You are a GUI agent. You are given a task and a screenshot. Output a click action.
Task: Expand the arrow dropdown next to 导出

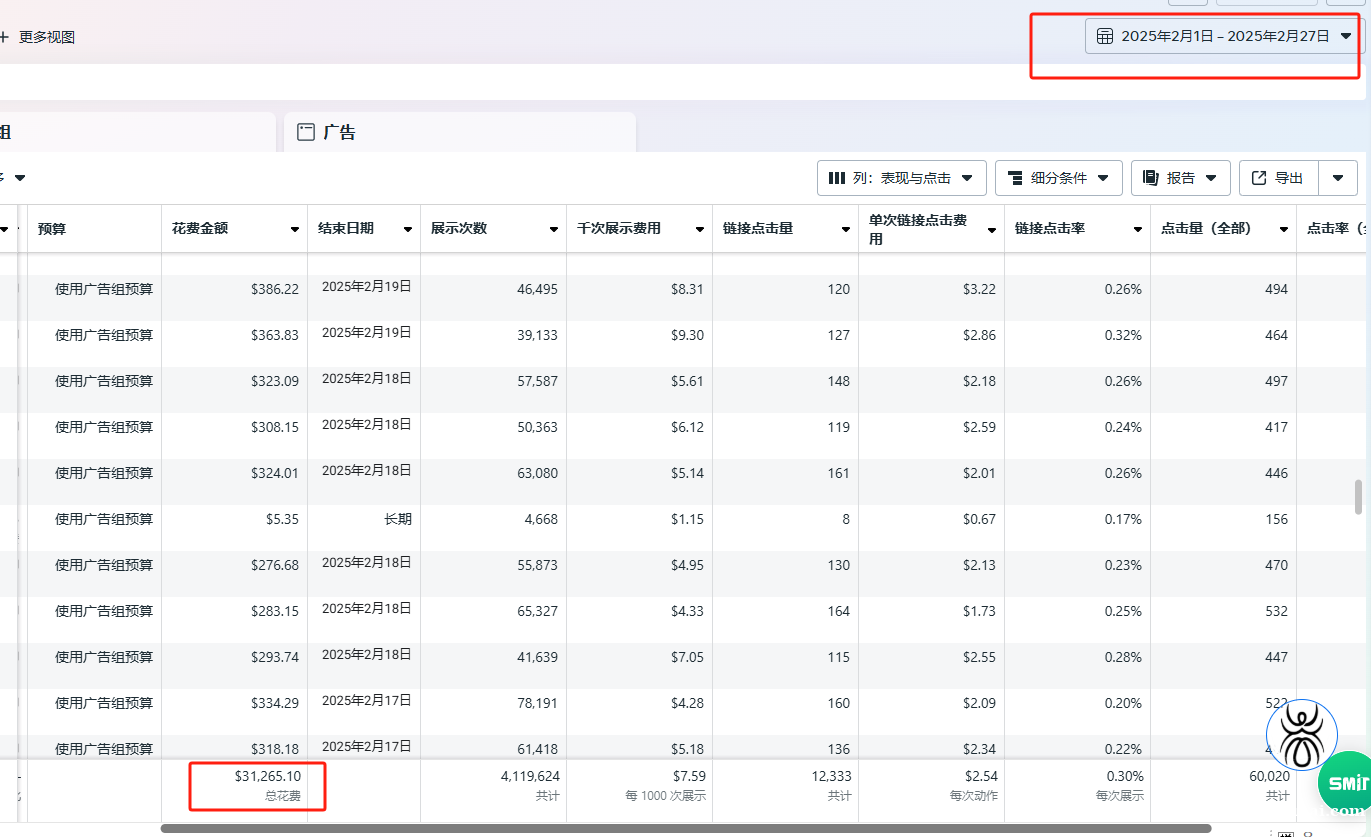pos(1338,178)
